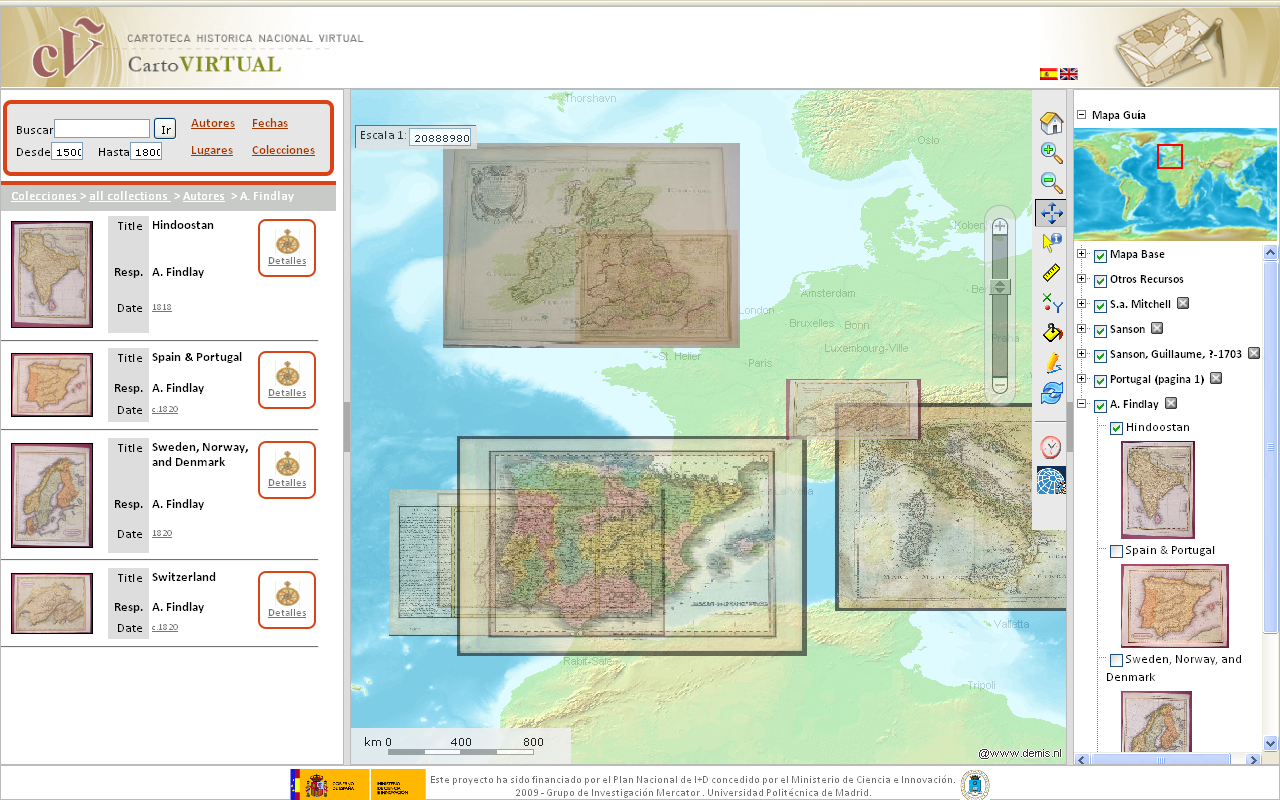Click the Autores breadcrumb link

(x=204, y=196)
